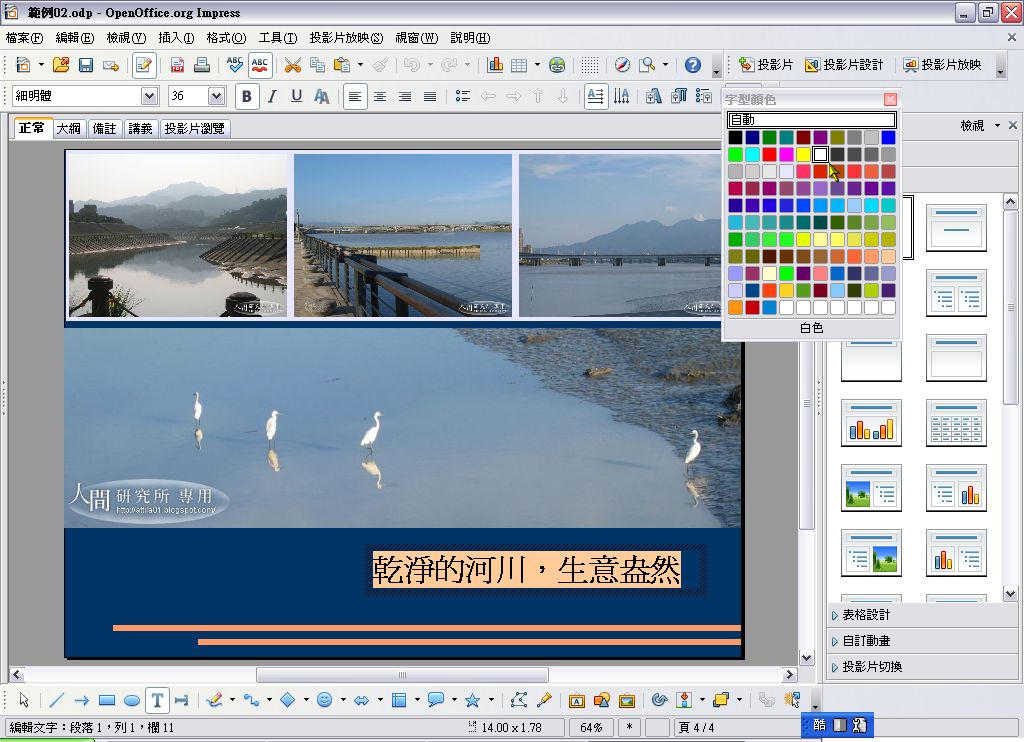Select the Rectangle drawing tool
This screenshot has width=1024, height=742.
[107, 700]
